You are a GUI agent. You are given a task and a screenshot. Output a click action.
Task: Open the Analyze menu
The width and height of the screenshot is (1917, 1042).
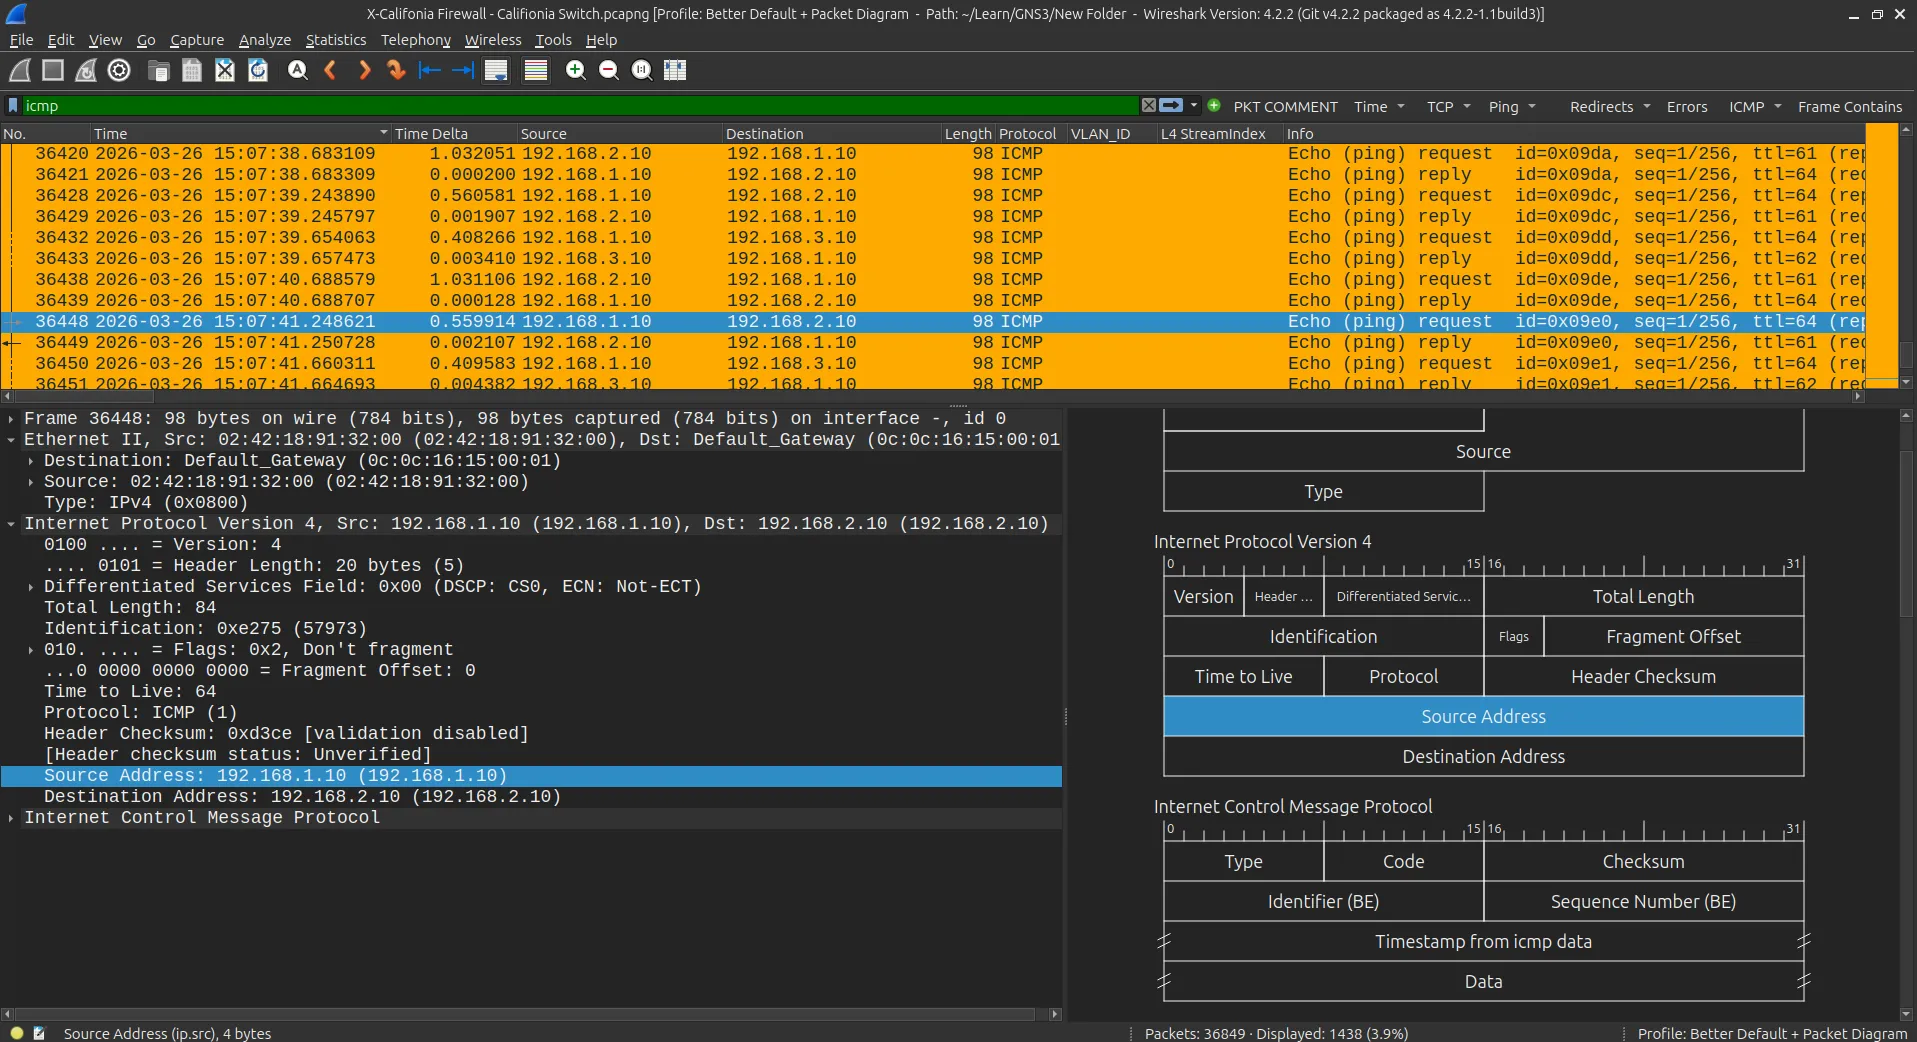[265, 40]
